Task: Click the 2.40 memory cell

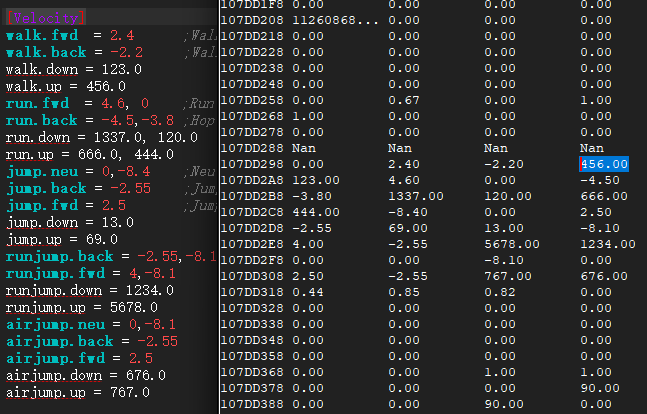Action: coord(404,164)
